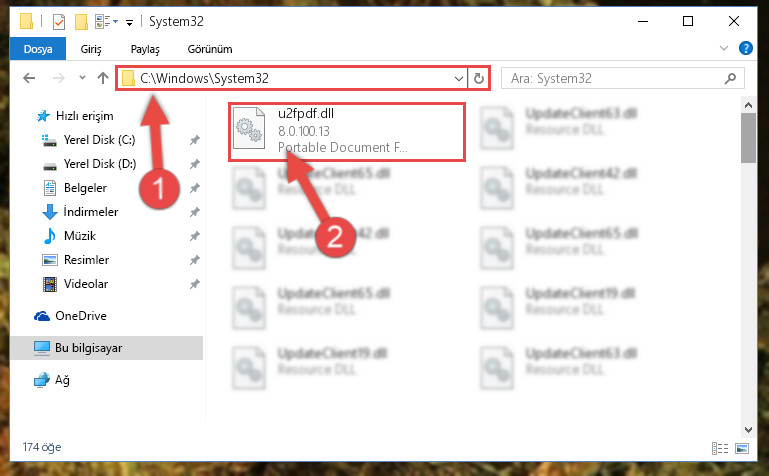The height and width of the screenshot is (476, 769).
Task: Unpin Müzik from quick access
Action: [x=195, y=236]
